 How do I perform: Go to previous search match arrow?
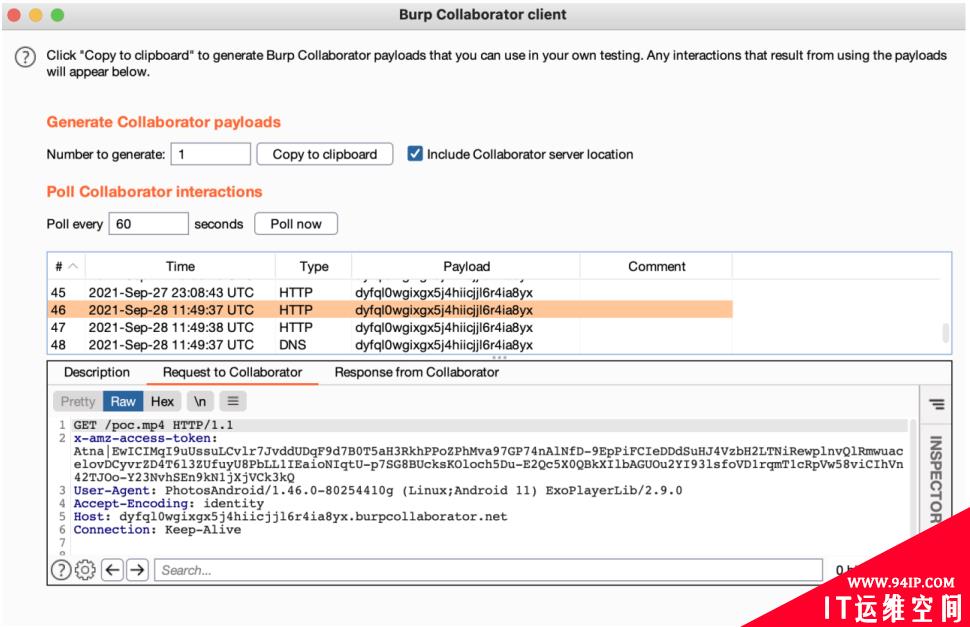[112, 569]
